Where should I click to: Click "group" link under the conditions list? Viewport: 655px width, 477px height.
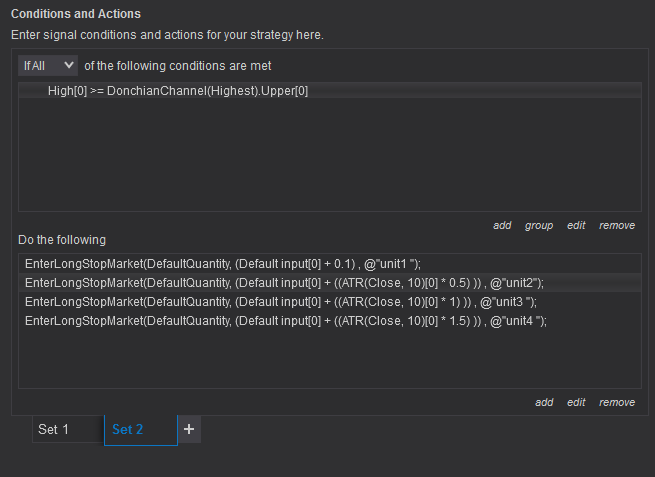(x=539, y=225)
